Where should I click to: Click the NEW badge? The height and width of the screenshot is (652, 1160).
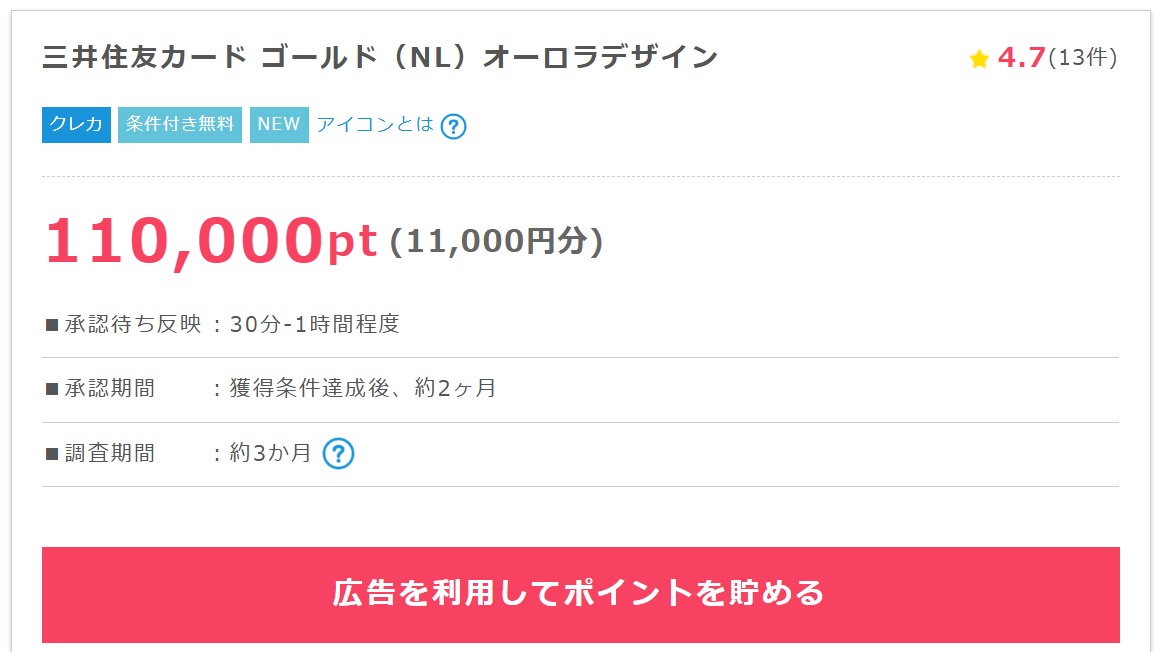(x=279, y=125)
